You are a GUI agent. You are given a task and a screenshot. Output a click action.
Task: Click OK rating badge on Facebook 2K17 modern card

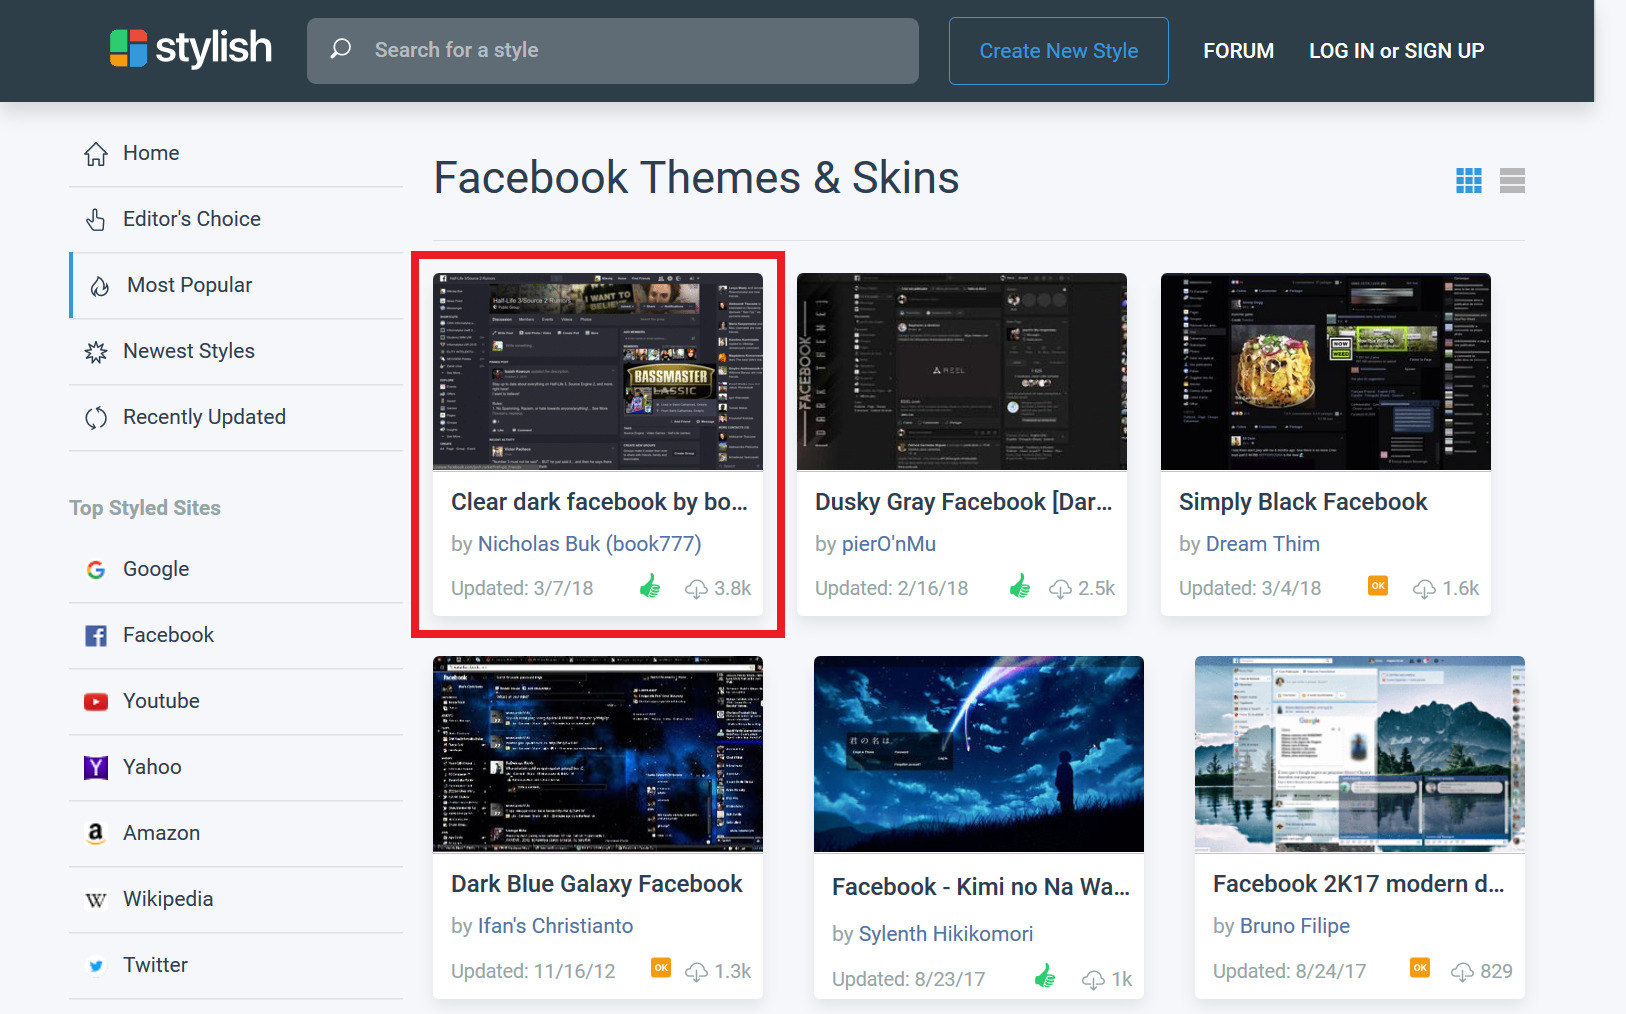(1420, 967)
